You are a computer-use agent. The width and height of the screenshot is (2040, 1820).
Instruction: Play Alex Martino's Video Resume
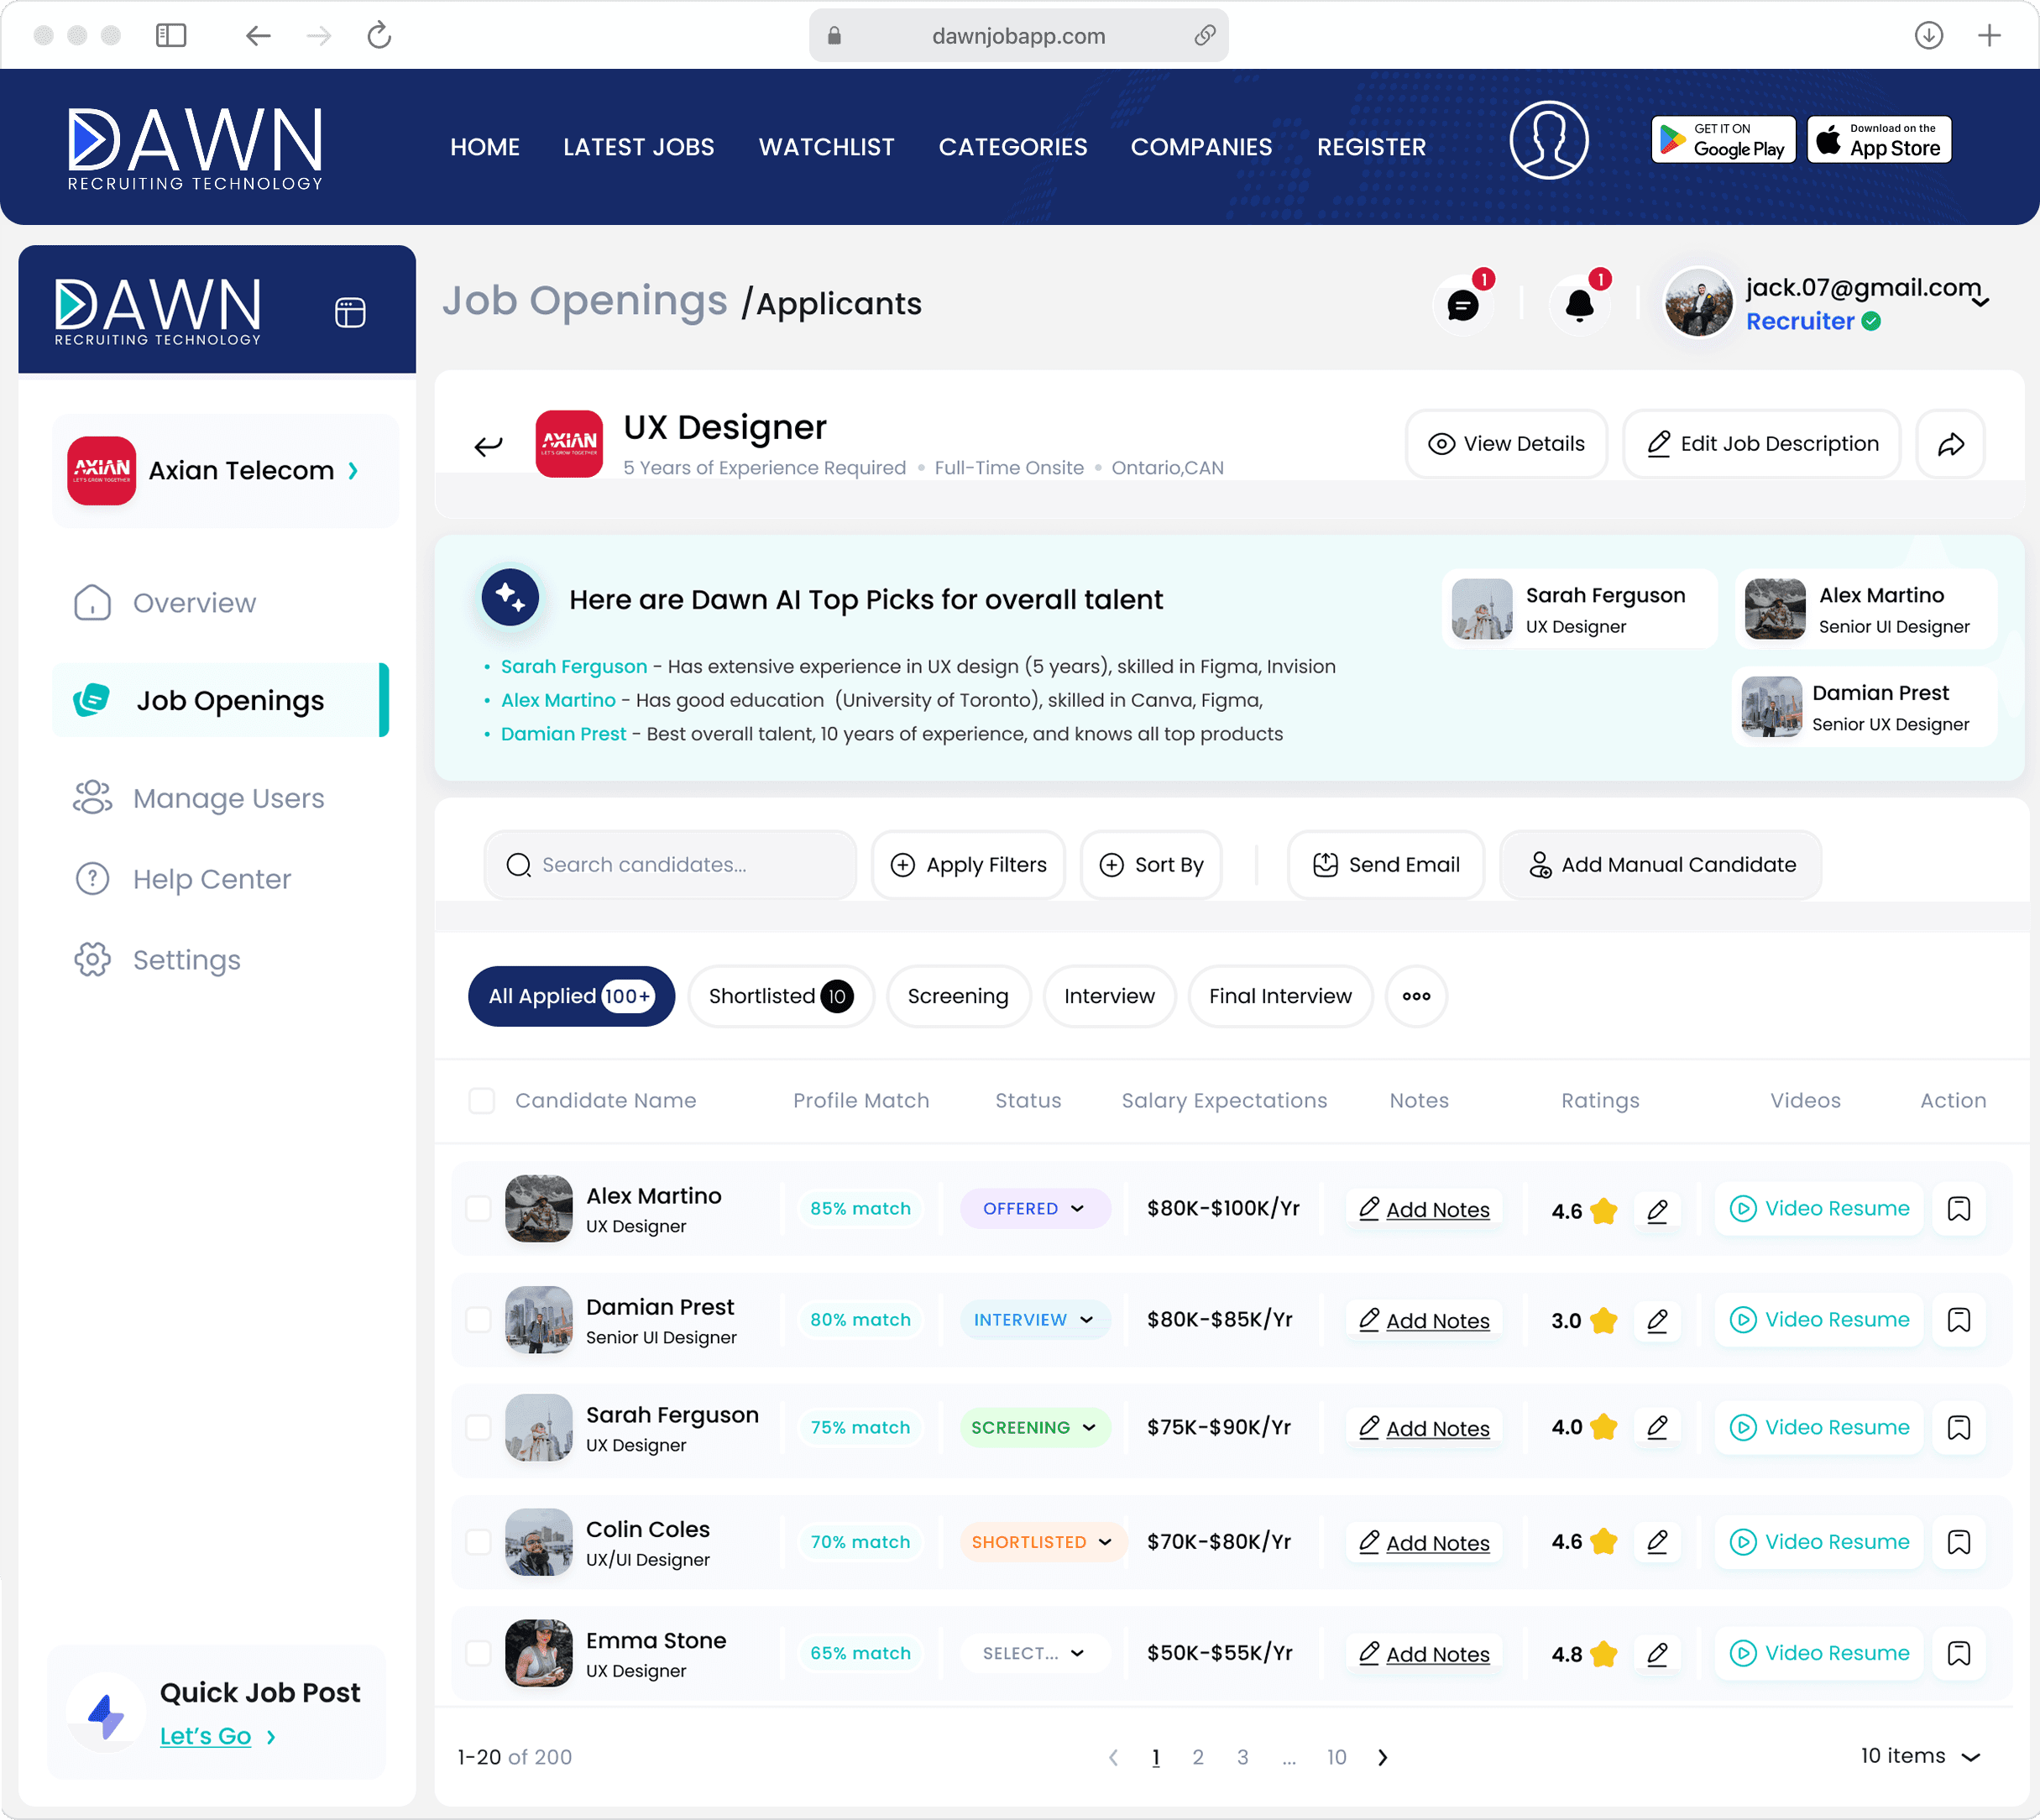[x=1818, y=1208]
